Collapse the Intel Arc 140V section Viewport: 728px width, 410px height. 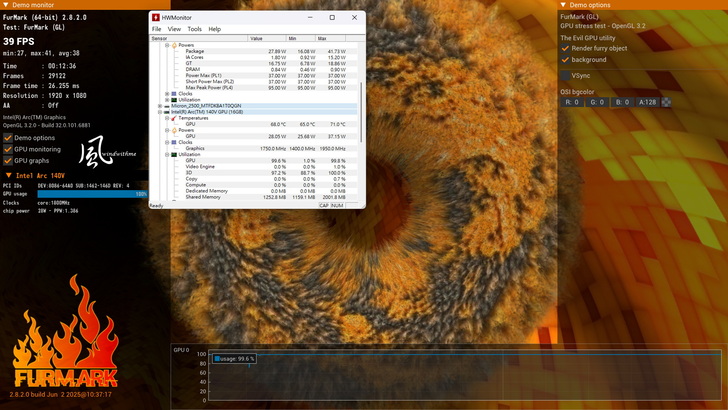pos(9,175)
